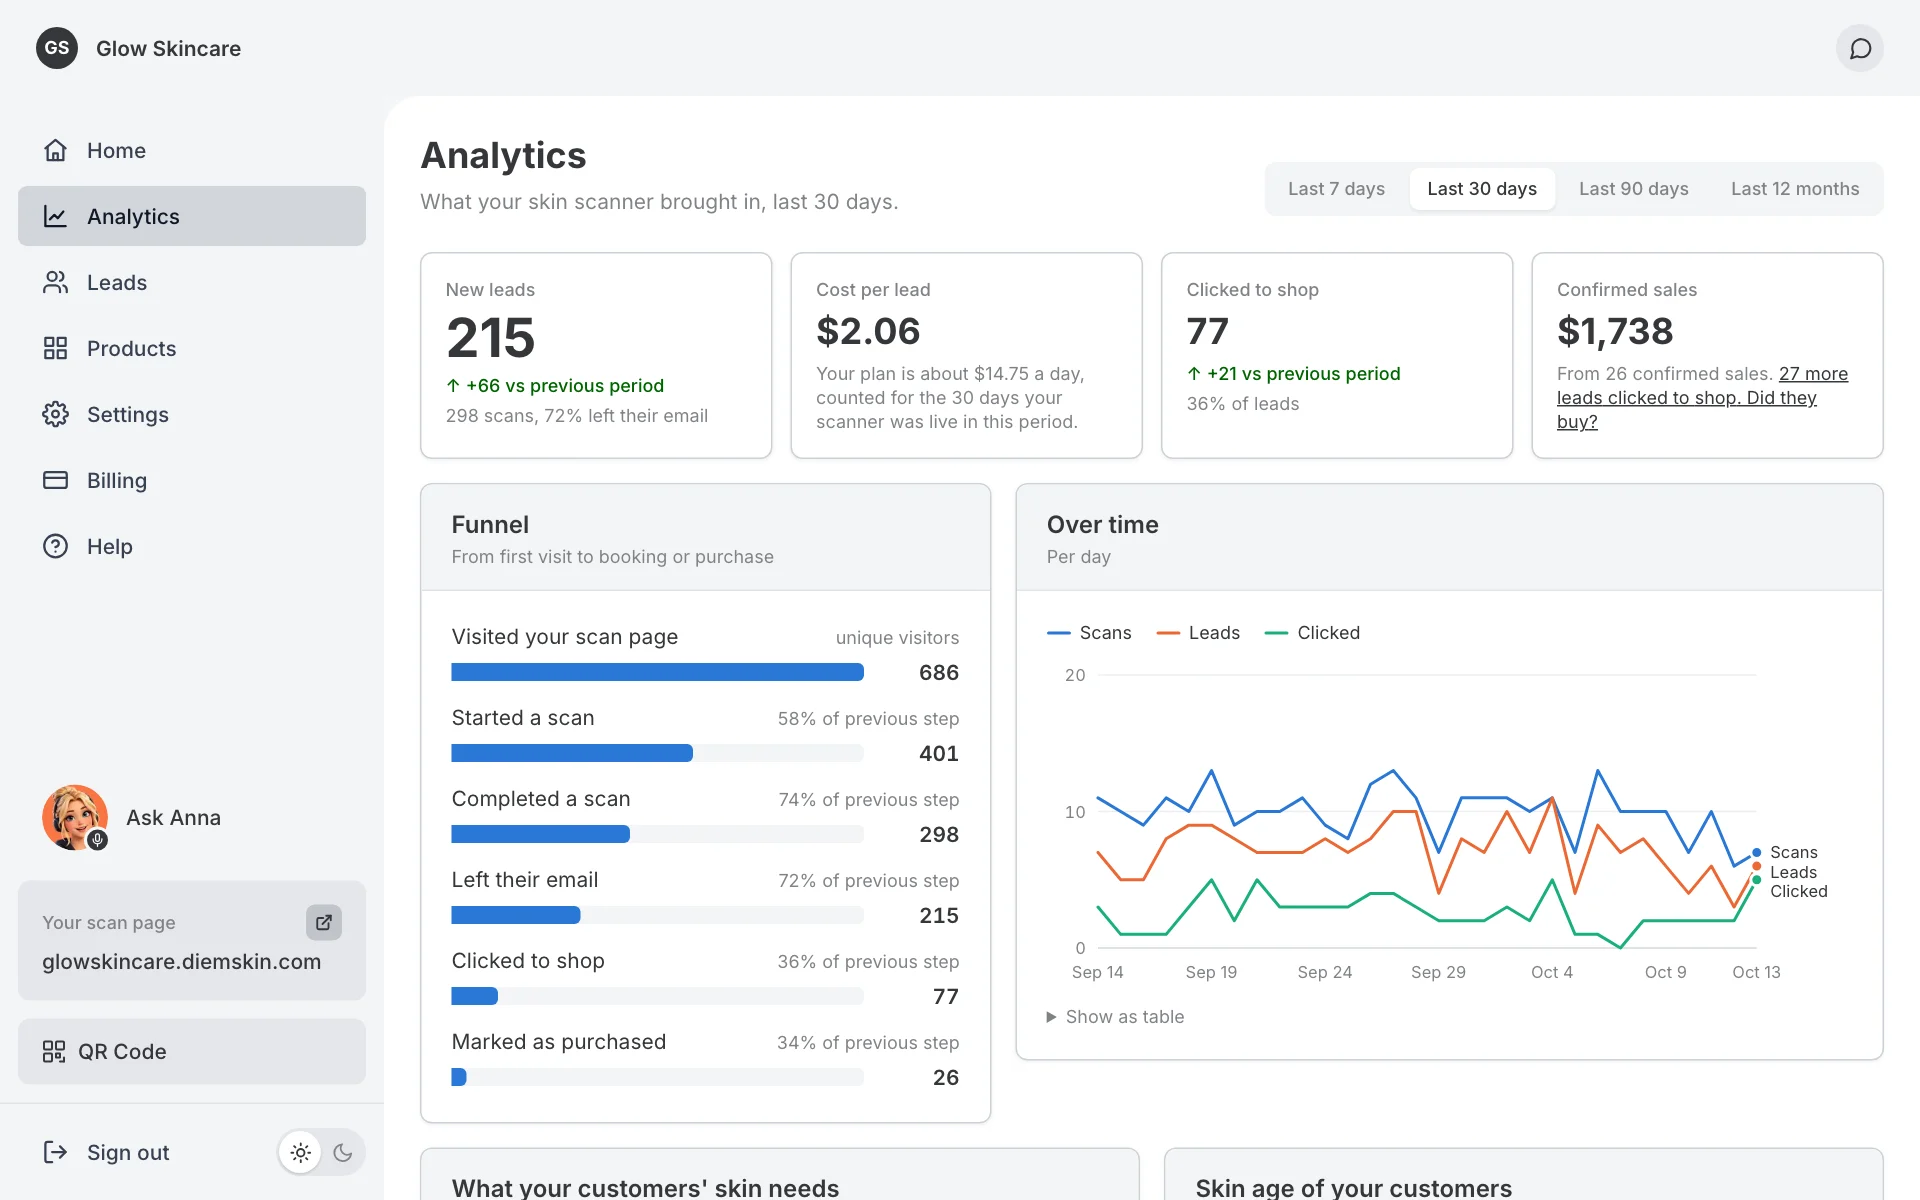
Task: Open the chat bubble icon top right
Action: pyautogui.click(x=1860, y=48)
